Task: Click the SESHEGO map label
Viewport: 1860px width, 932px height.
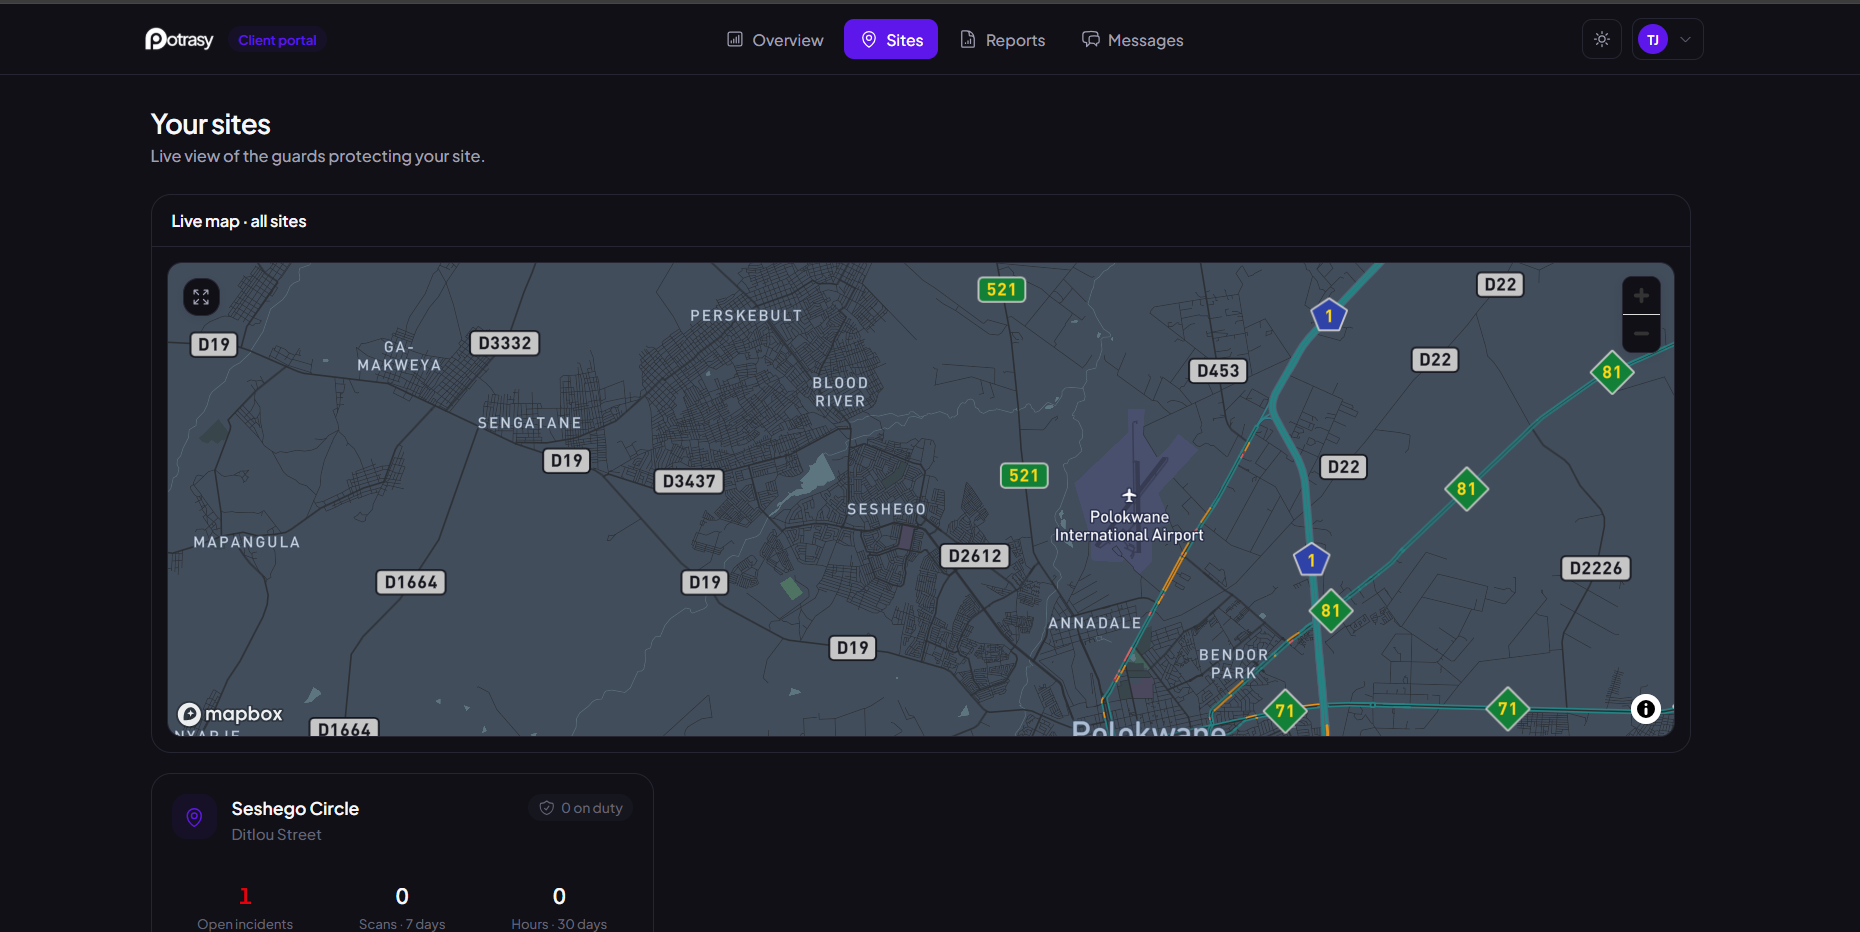Action: (886, 509)
